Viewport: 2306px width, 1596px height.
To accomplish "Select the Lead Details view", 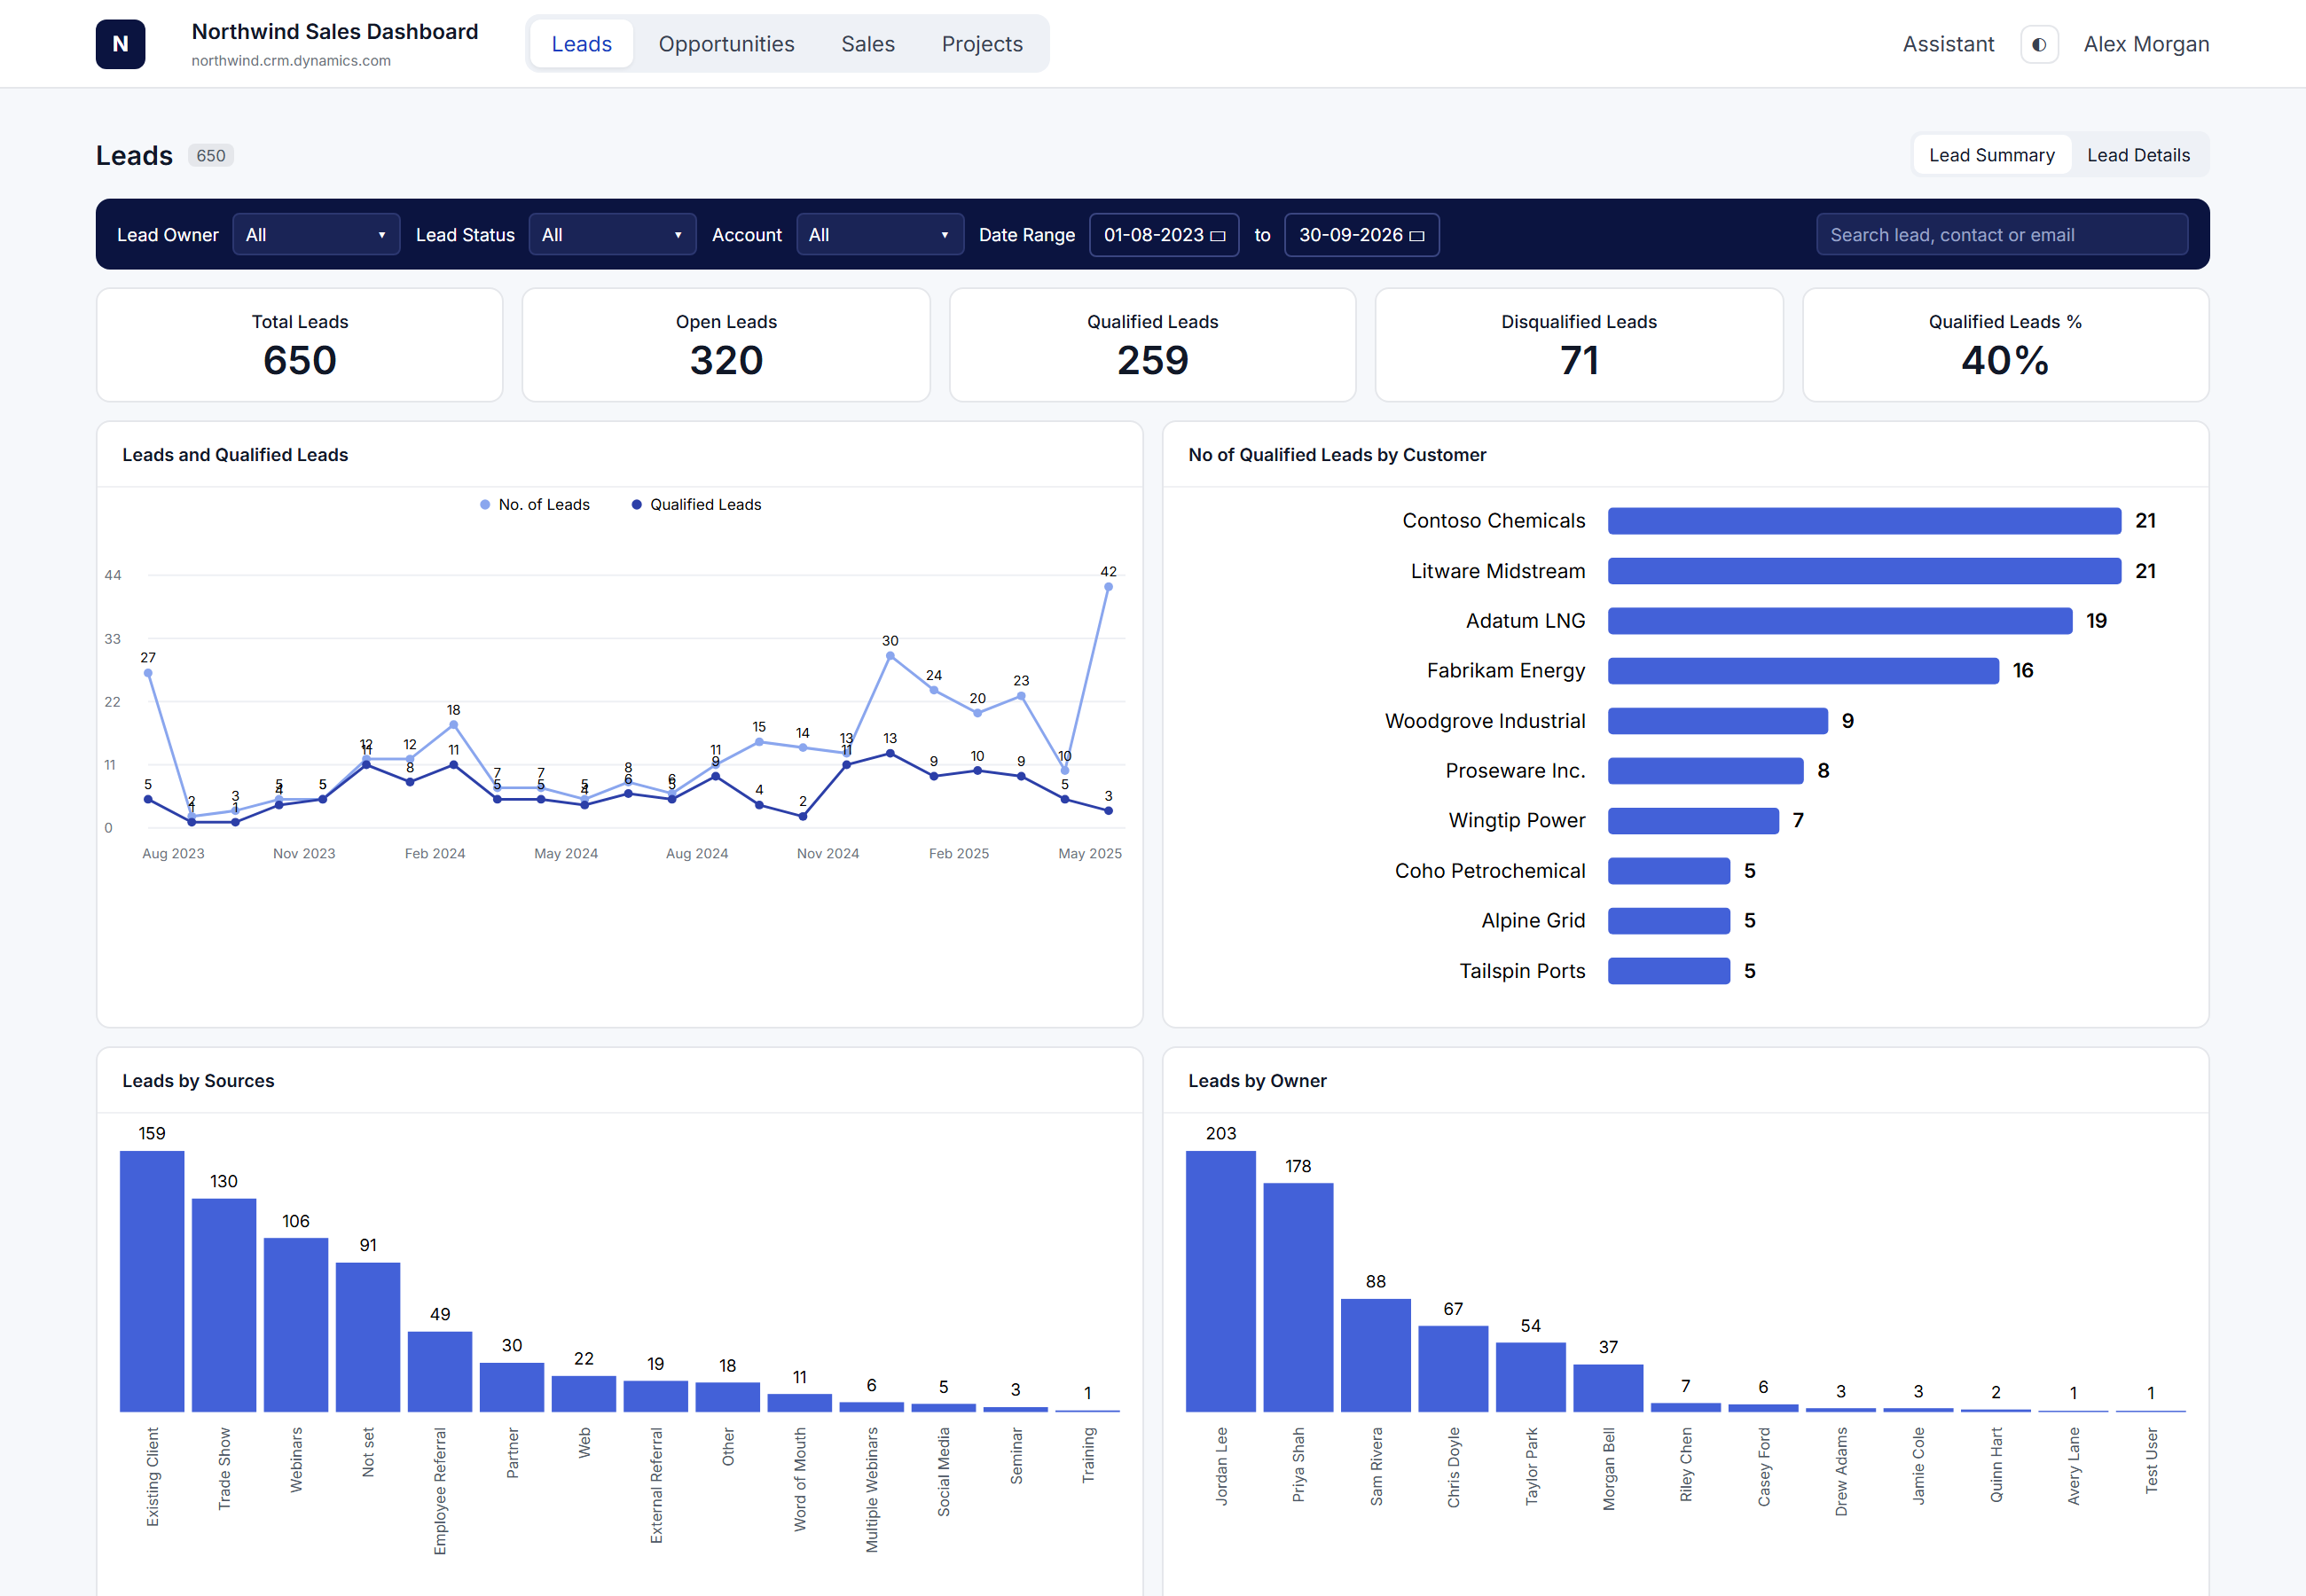I will (x=2138, y=155).
